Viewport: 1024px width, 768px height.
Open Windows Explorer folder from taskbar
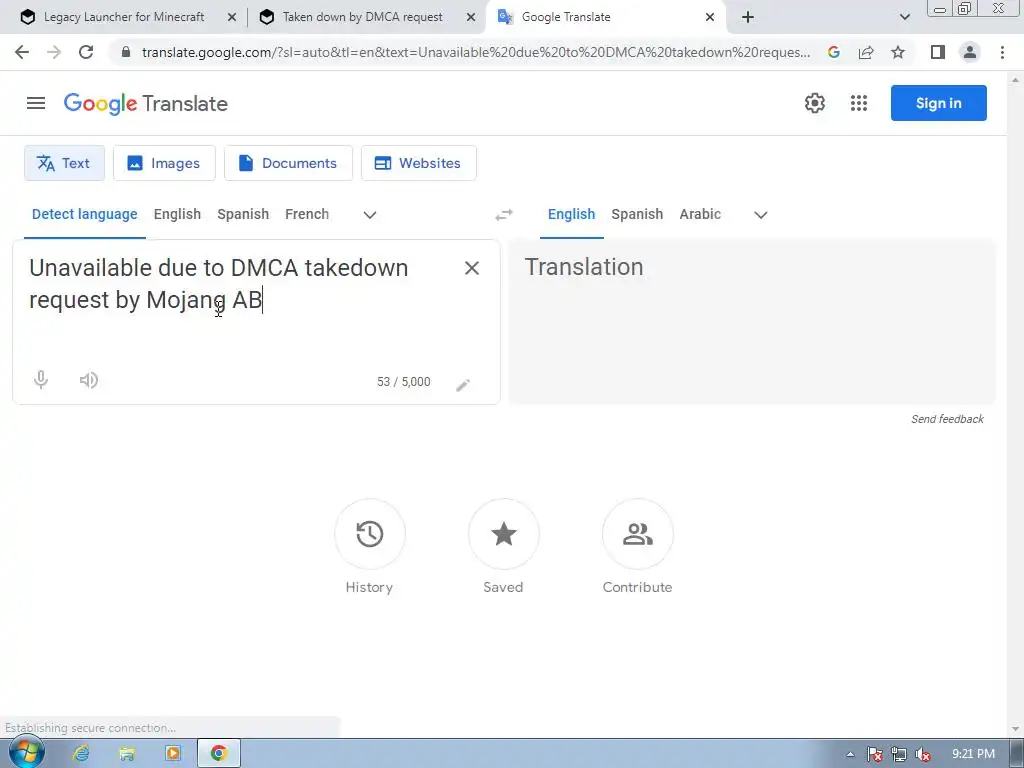(127, 754)
